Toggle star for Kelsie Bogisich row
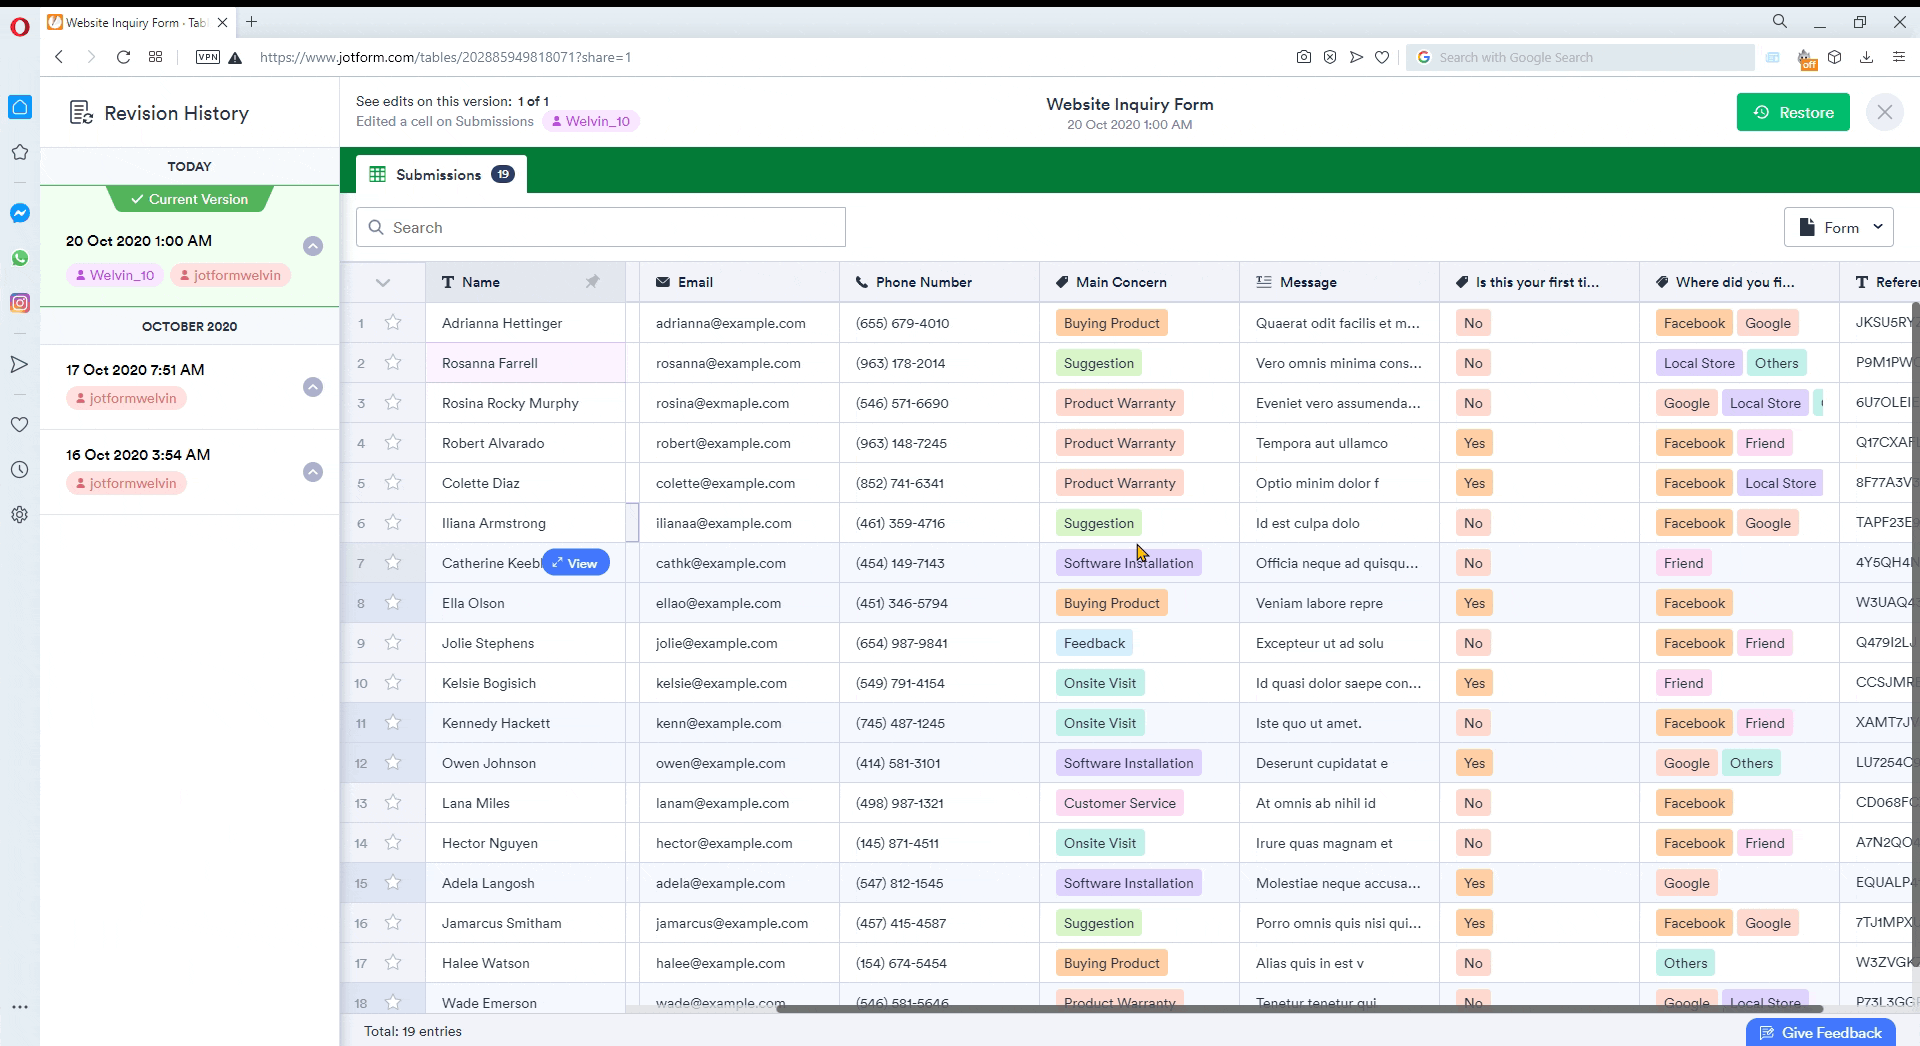The height and width of the screenshot is (1046, 1920). point(393,683)
